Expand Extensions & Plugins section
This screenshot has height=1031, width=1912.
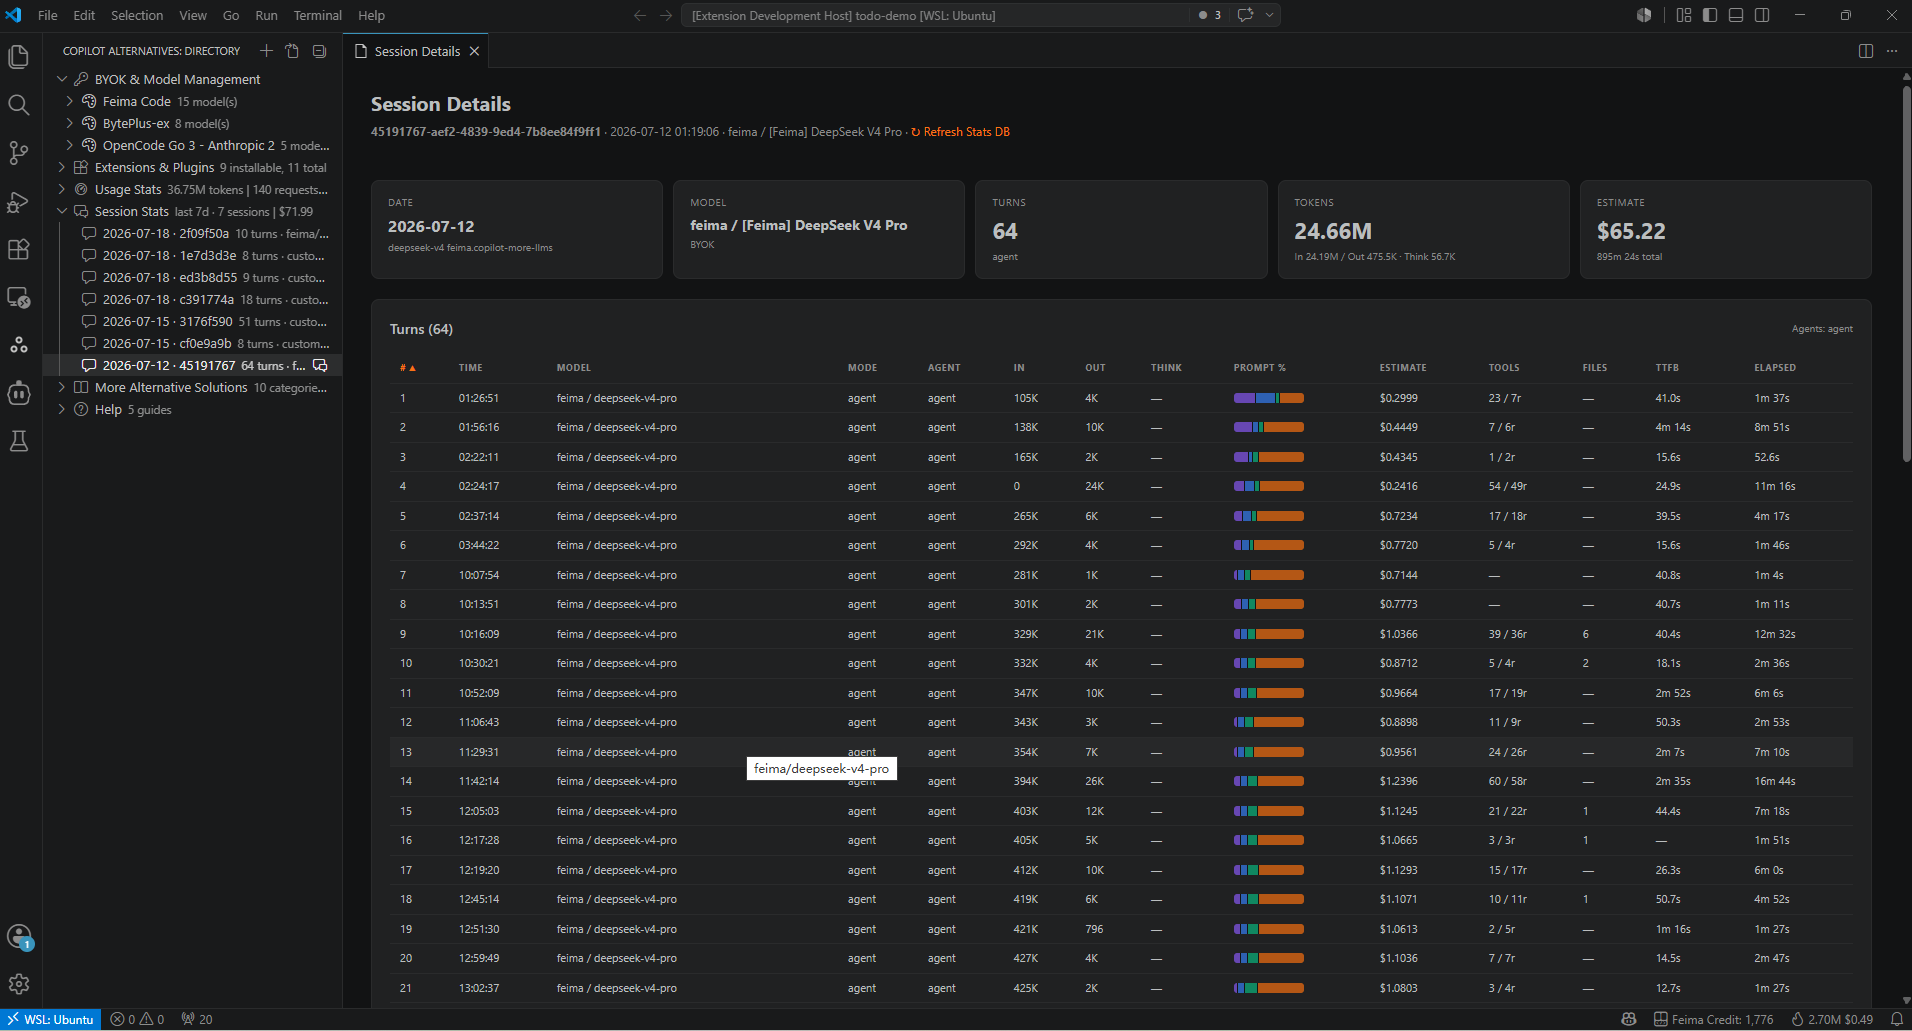62,167
